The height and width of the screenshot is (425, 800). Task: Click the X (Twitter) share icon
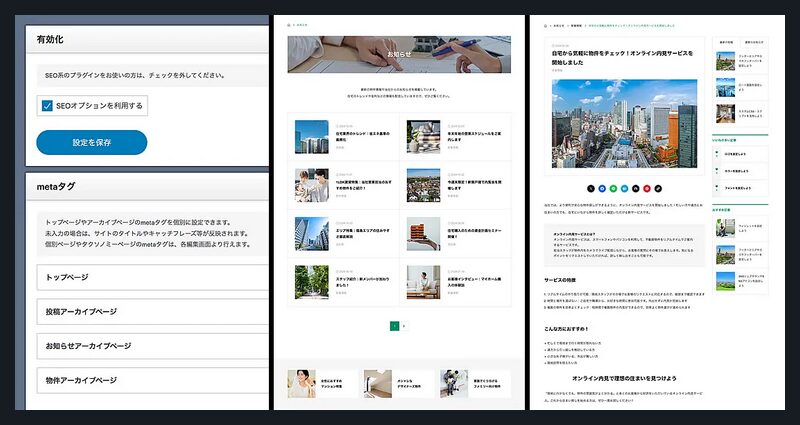point(591,188)
